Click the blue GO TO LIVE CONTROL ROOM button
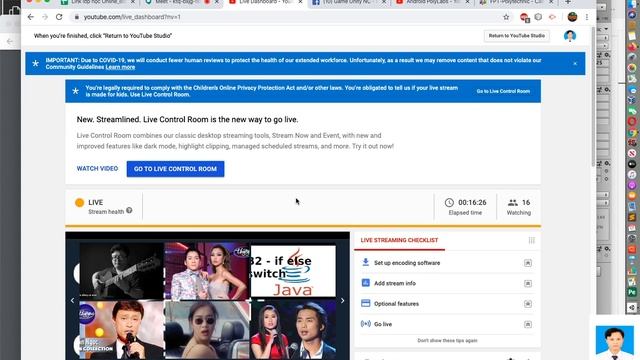Image resolution: width=640 pixels, height=360 pixels. pos(175,169)
